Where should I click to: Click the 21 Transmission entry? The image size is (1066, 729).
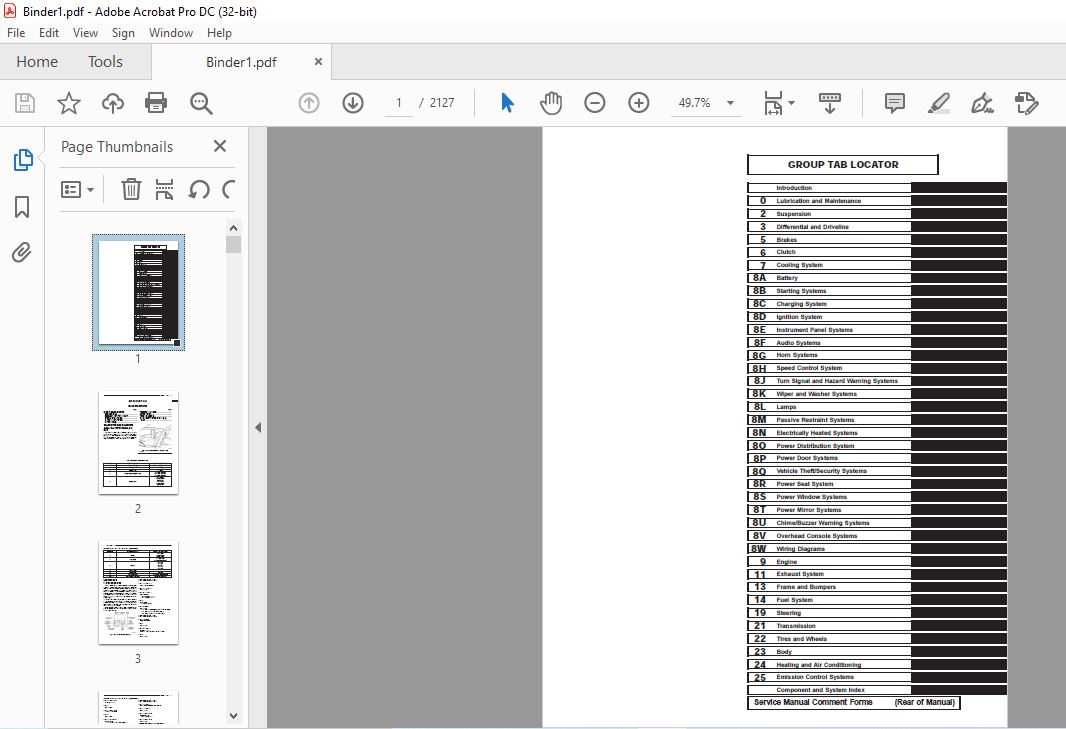click(x=829, y=626)
